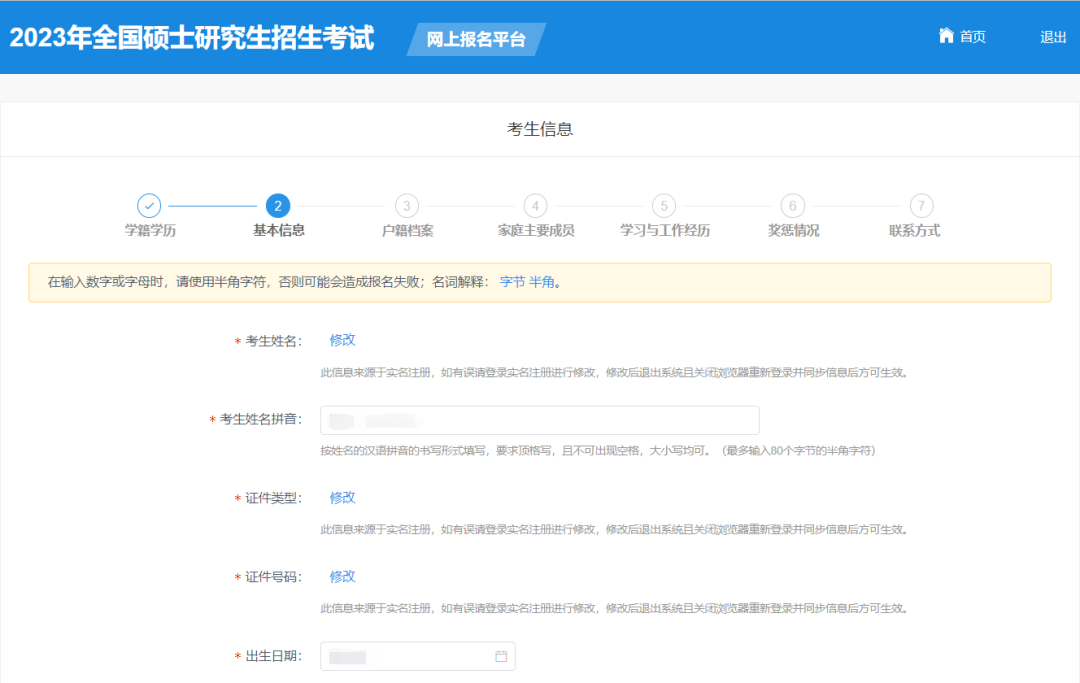1080x683 pixels.
Task: Click the 网上报名平台 banner label
Action: [476, 39]
